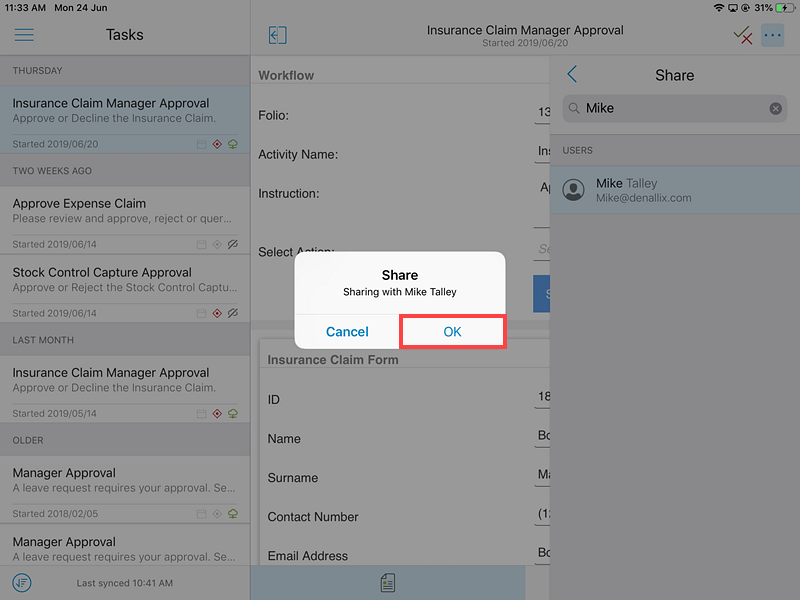Tap calendar icon on Approve Expense Claim
This screenshot has width=800, height=600.
pos(202,244)
